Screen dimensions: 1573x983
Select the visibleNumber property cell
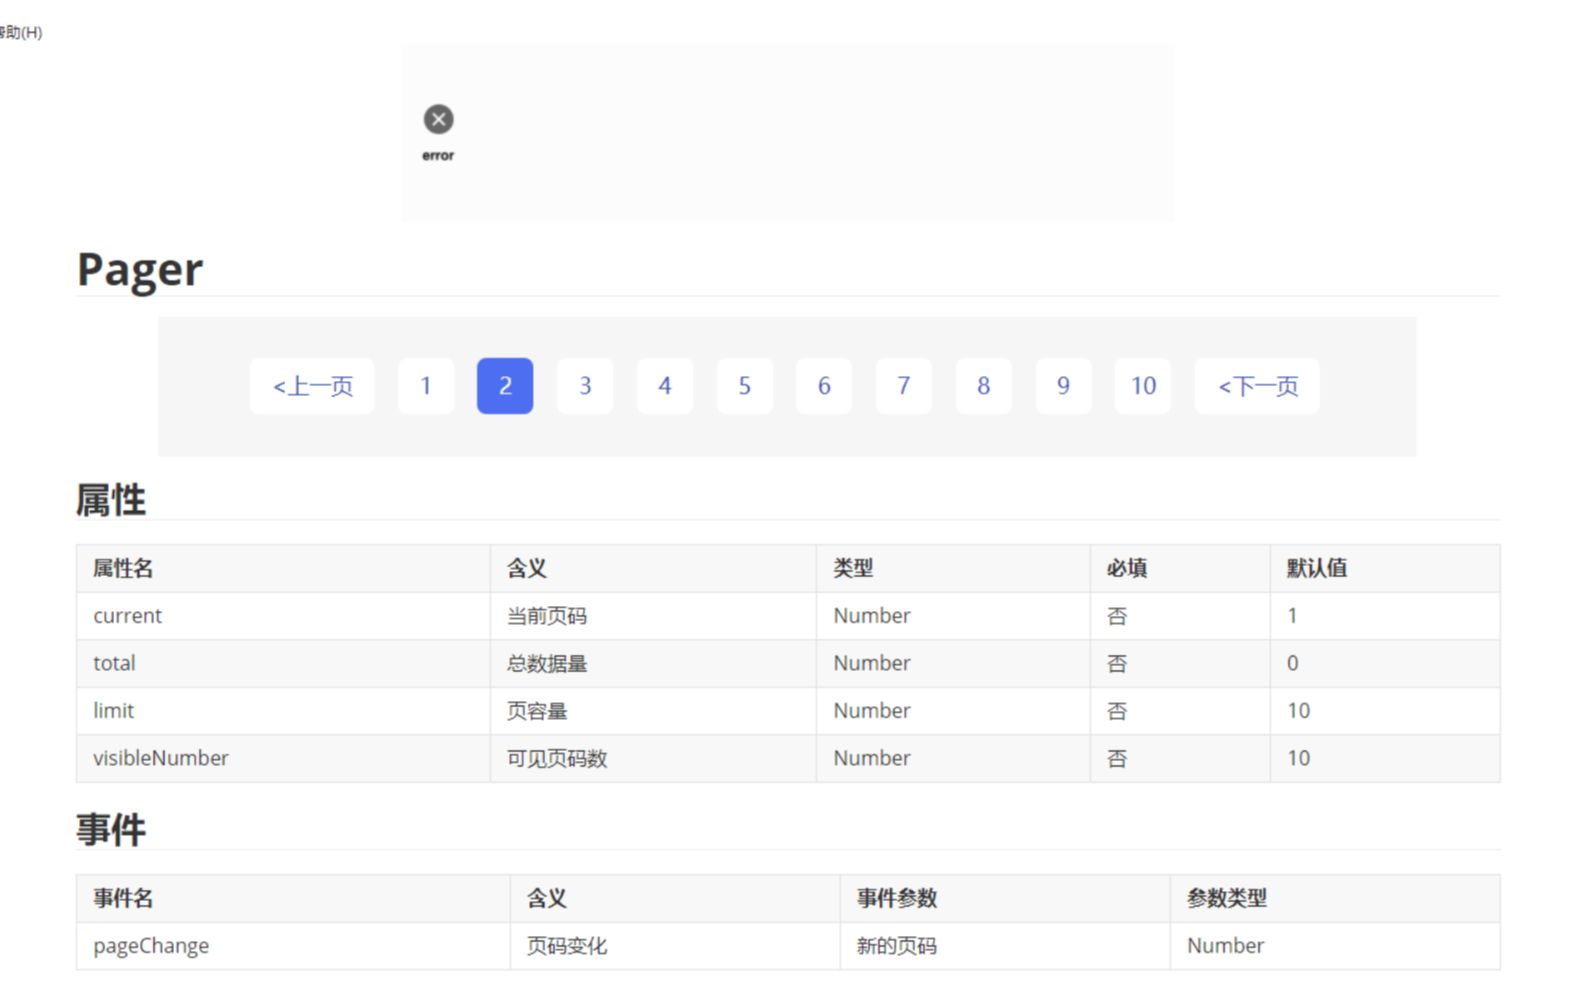[283, 758]
